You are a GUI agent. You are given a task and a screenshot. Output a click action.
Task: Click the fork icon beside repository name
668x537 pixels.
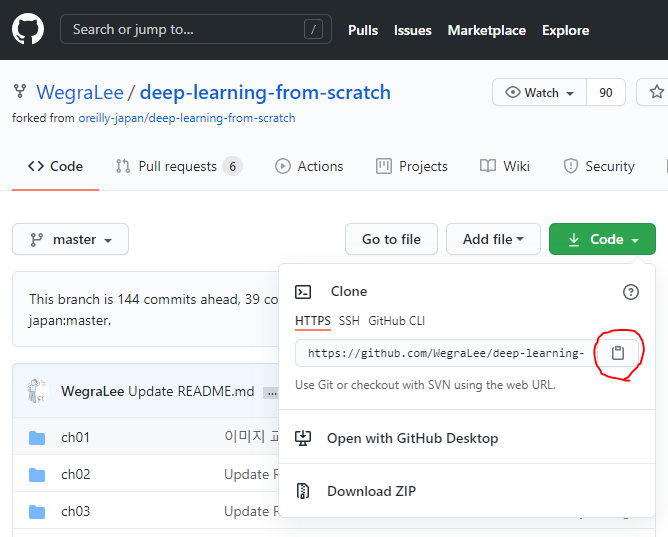tap(20, 91)
